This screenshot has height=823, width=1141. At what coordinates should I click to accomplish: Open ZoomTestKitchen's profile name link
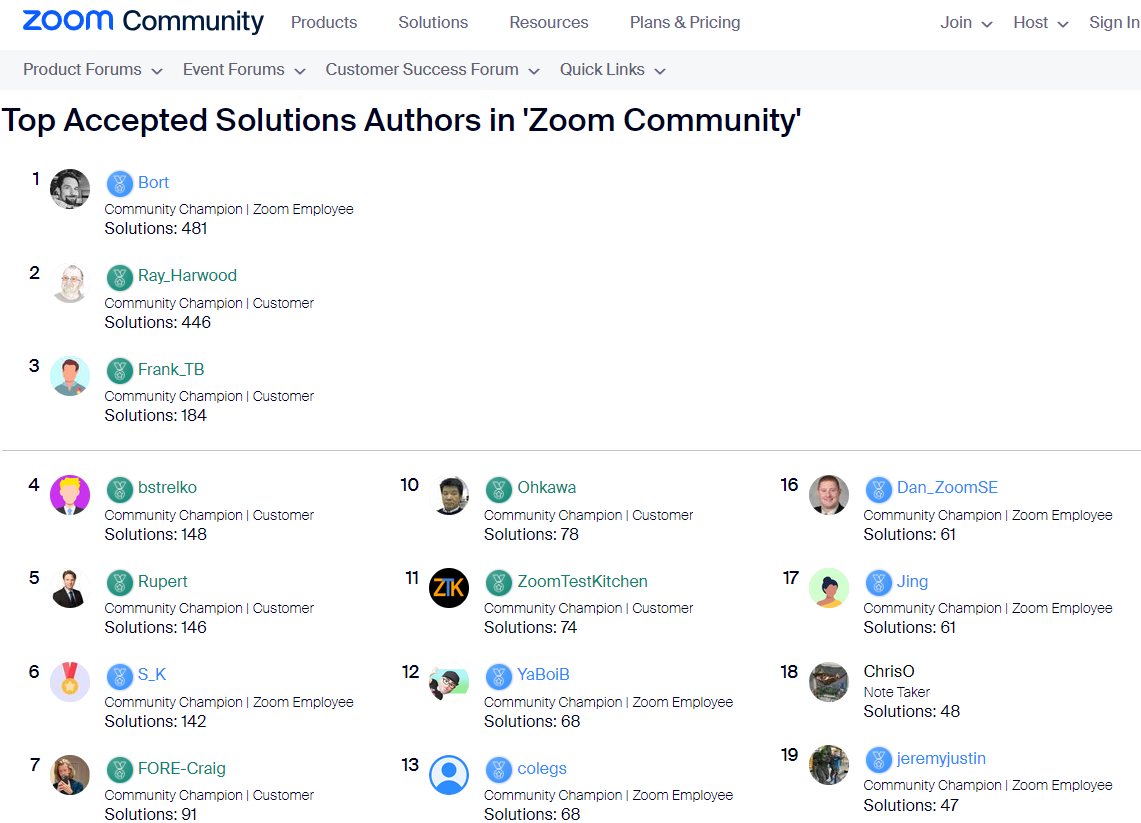pos(582,581)
